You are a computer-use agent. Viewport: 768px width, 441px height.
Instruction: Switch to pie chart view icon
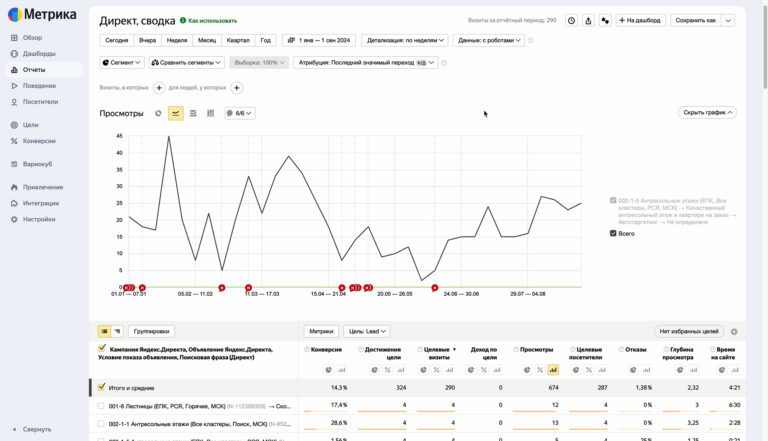(x=158, y=113)
